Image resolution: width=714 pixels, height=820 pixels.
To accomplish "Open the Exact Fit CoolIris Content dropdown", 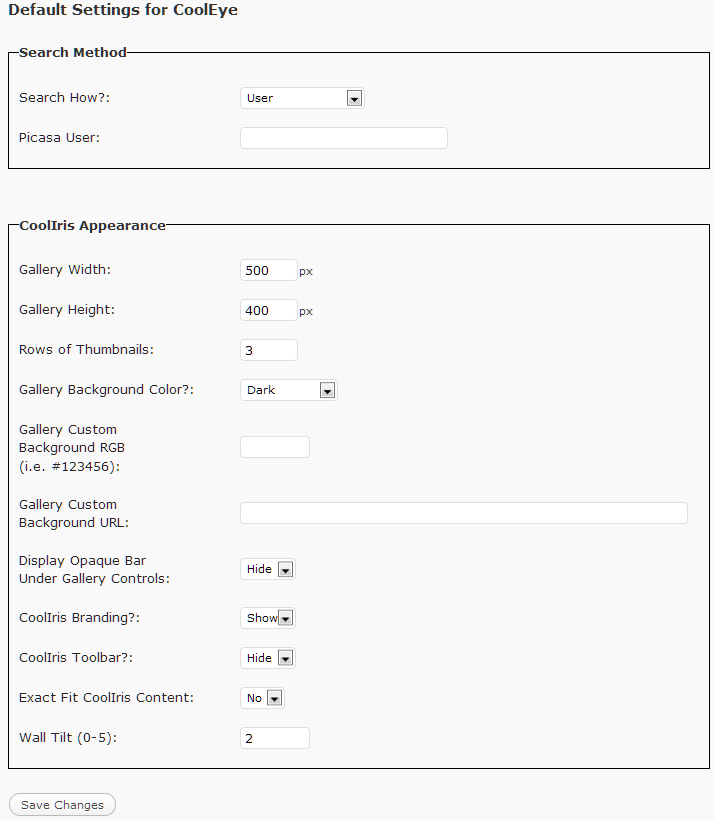I will click(262, 698).
